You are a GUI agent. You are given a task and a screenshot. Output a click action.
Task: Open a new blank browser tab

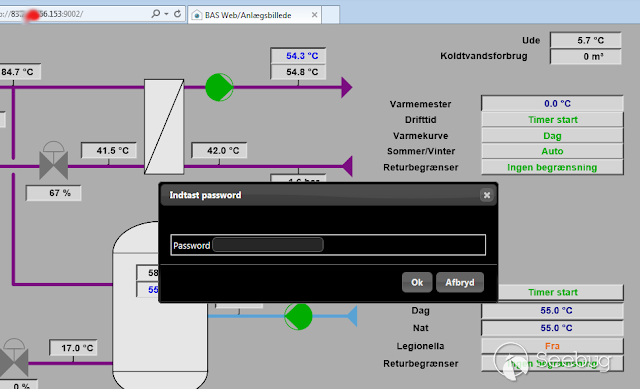point(331,15)
